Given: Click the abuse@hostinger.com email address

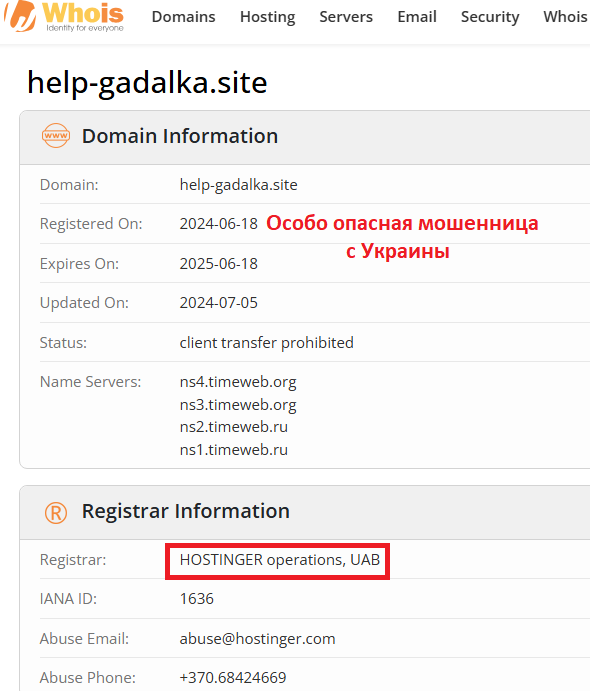Looking at the screenshot, I should click(257, 639).
